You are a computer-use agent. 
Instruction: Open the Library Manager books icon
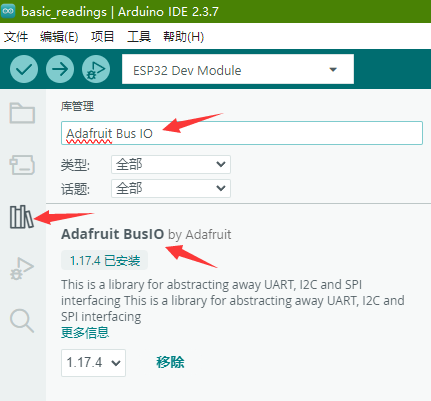tap(21, 217)
